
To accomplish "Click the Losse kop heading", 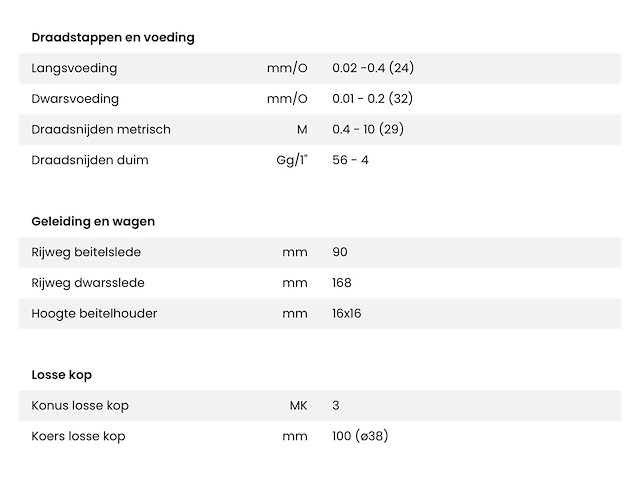I will (x=62, y=375).
